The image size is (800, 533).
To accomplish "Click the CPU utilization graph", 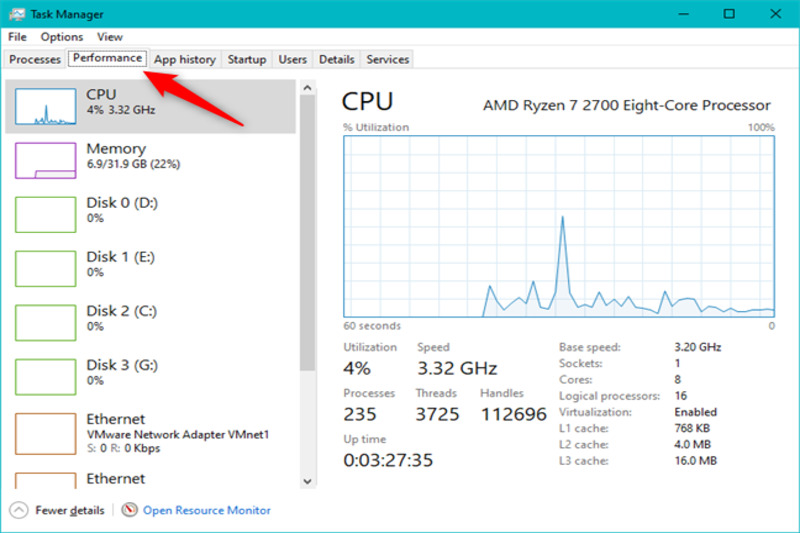I will [x=559, y=226].
